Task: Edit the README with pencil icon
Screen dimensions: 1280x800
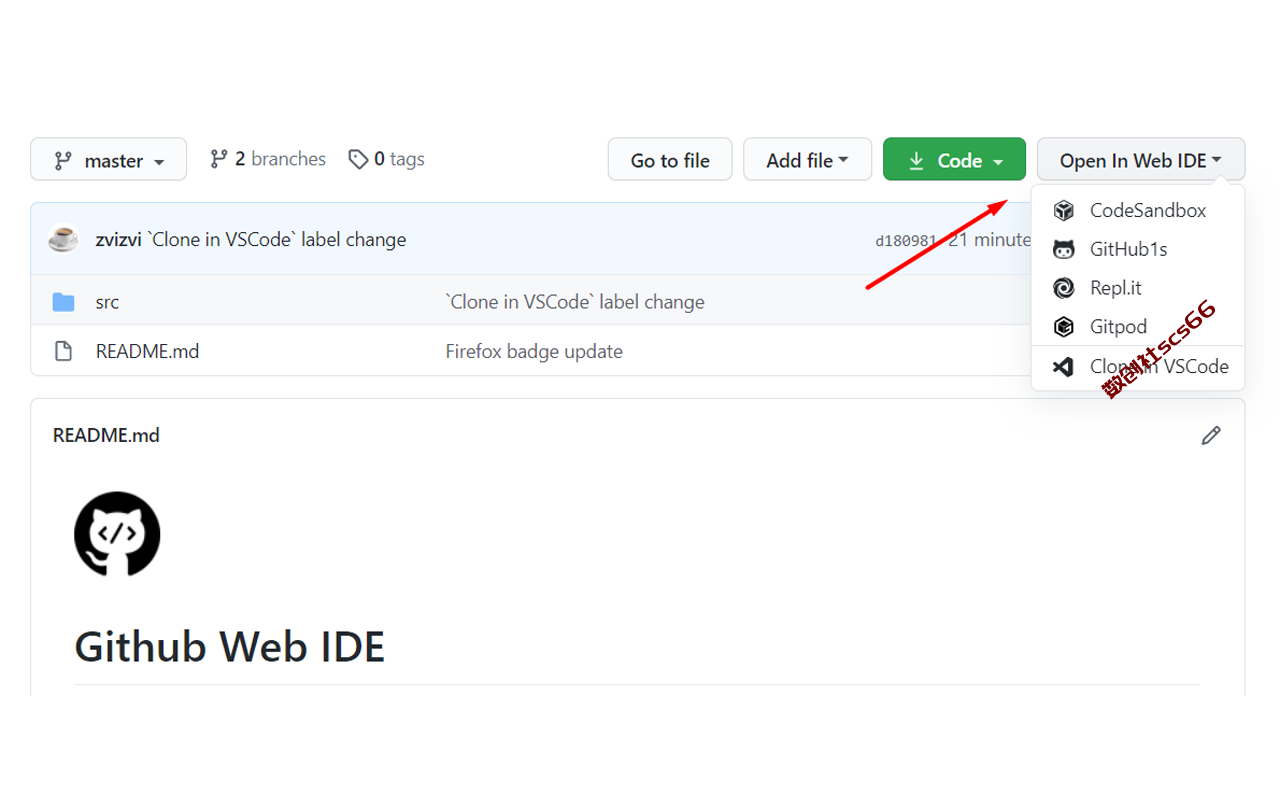Action: [1211, 435]
